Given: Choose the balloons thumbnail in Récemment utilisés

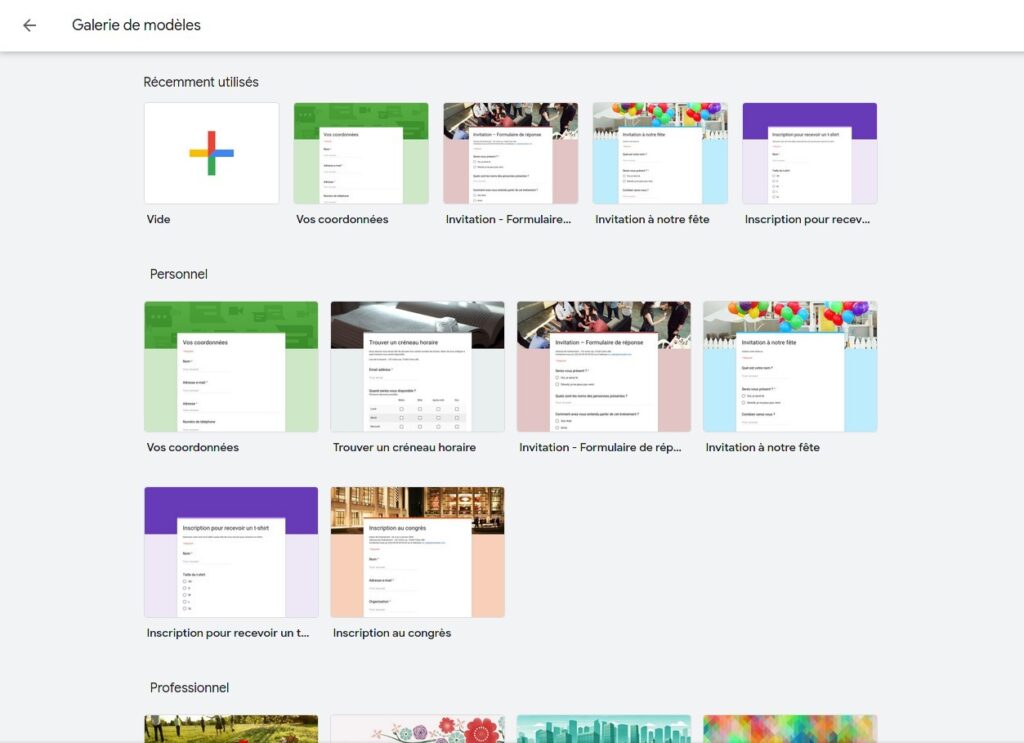Looking at the screenshot, I should click(x=660, y=153).
